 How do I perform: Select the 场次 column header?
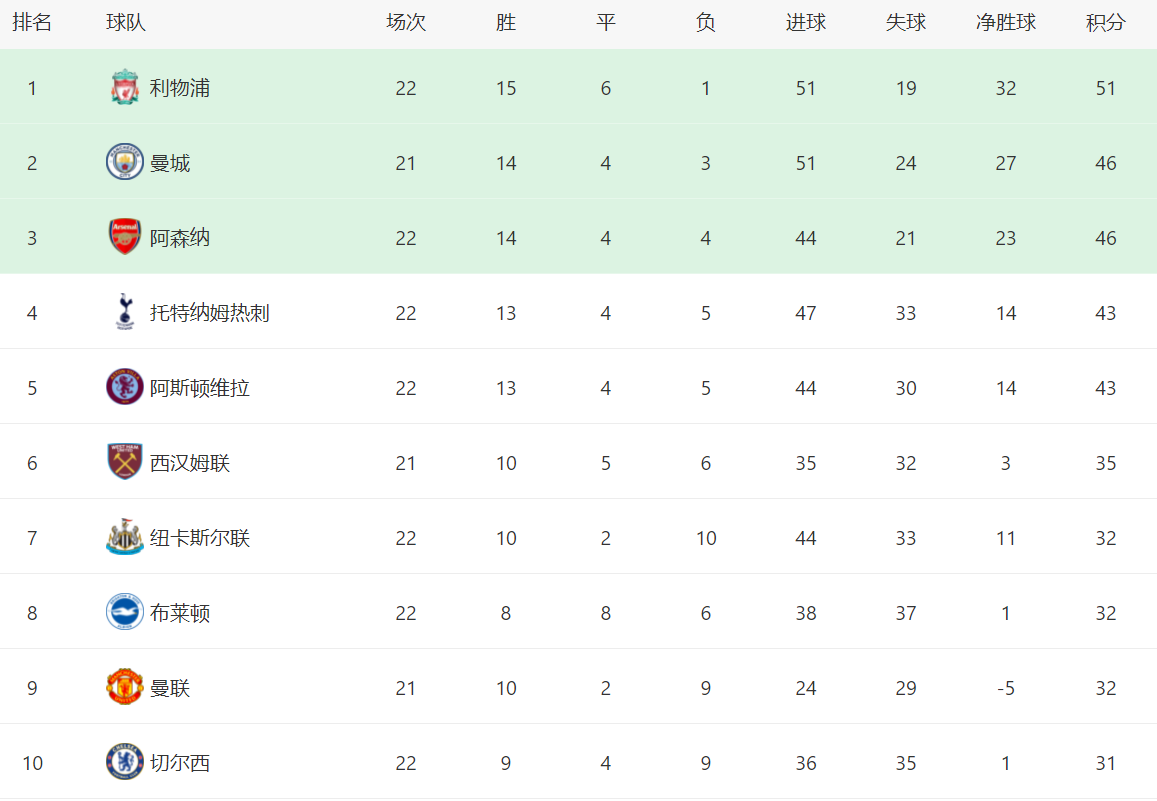pyautogui.click(x=405, y=23)
